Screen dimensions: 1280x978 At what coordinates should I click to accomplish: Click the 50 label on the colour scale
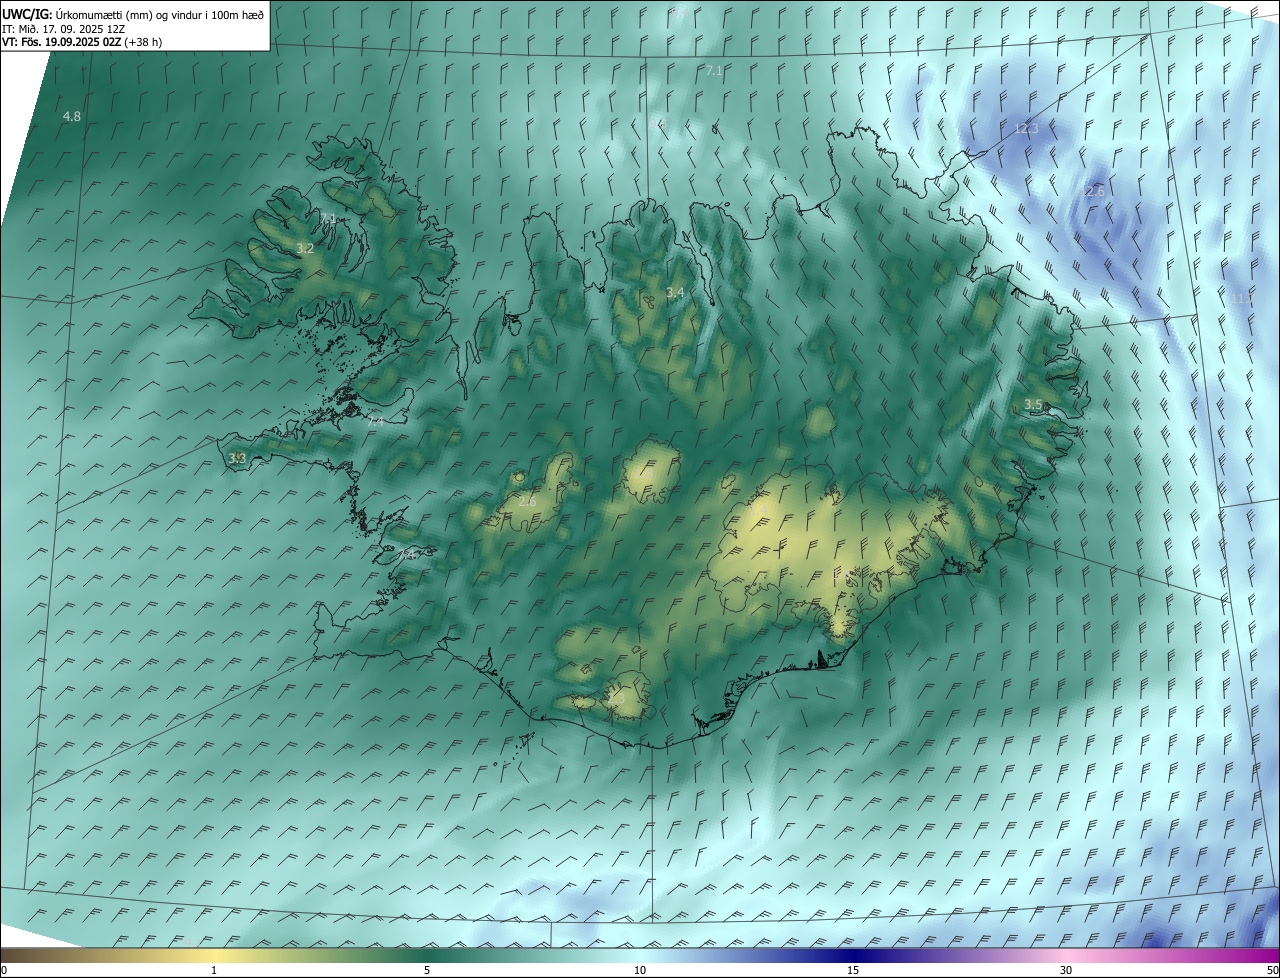[1272, 970]
